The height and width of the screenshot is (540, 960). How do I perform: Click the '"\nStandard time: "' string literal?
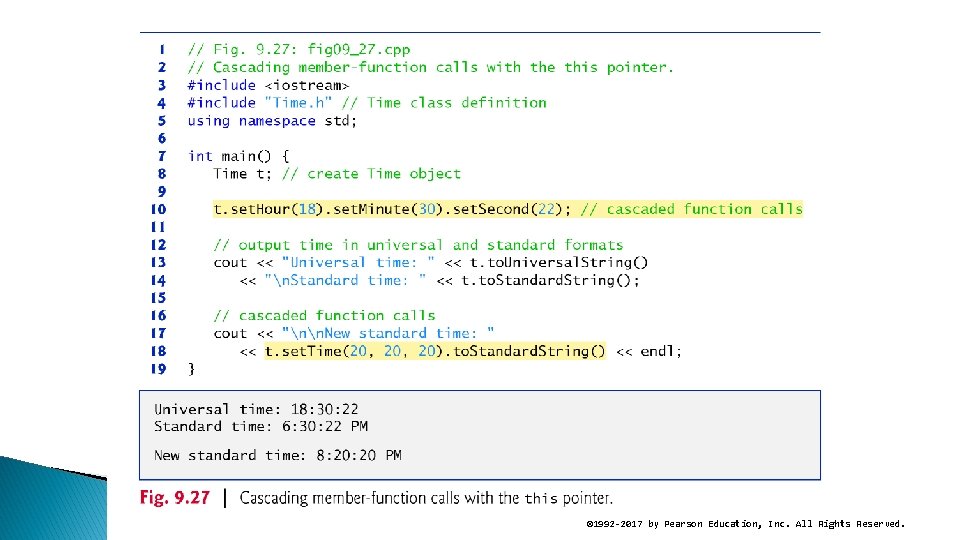coord(345,280)
